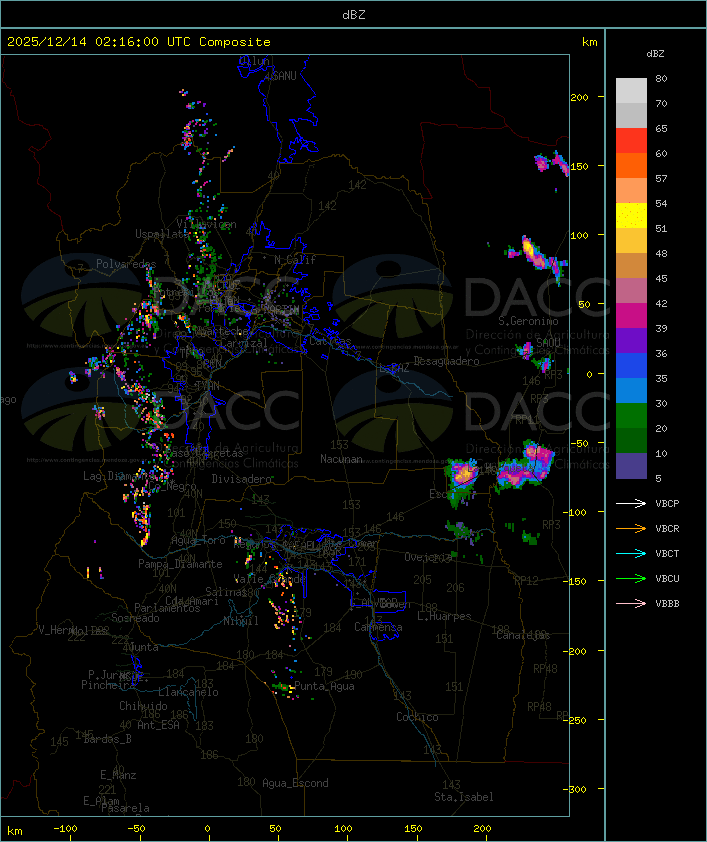The width and height of the screenshot is (707, 842).
Task: Click the Llancanelo place label
Action: click(x=188, y=692)
